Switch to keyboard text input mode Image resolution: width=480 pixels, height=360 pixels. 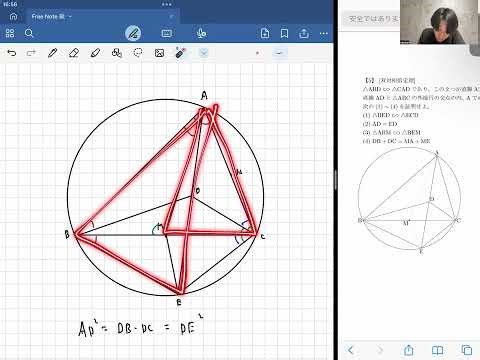167,33
